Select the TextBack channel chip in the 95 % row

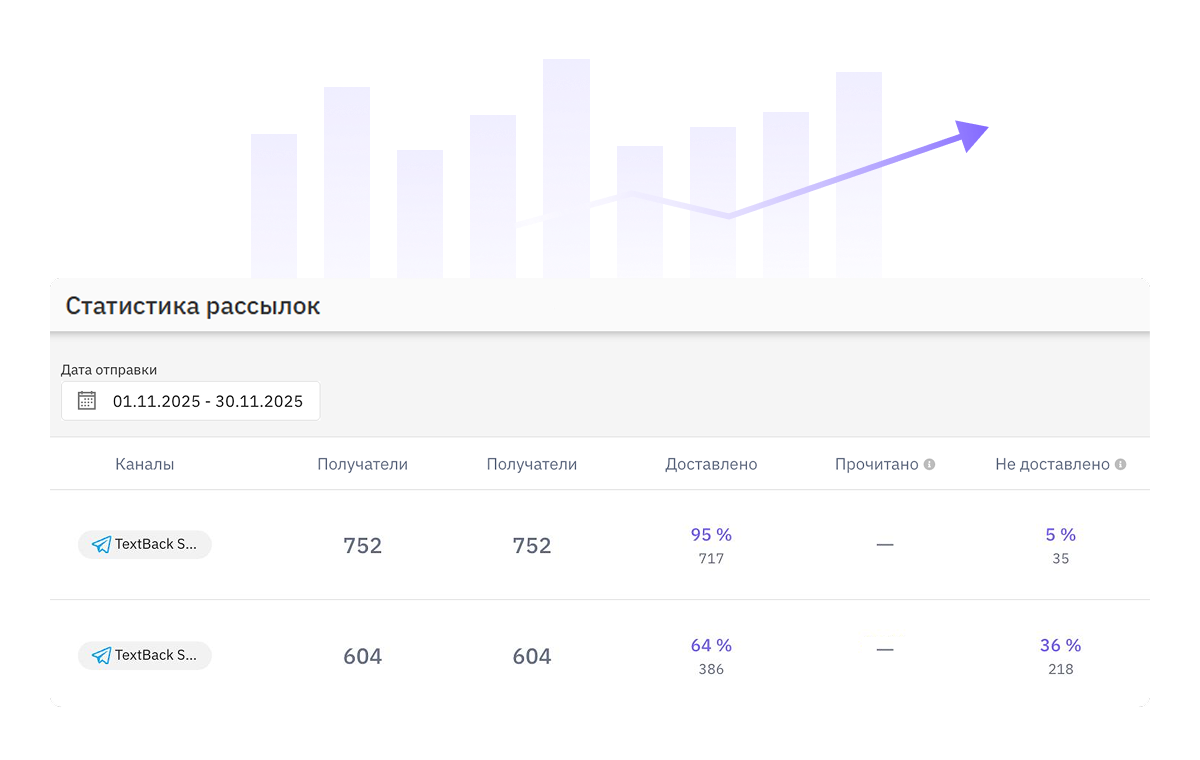click(145, 545)
